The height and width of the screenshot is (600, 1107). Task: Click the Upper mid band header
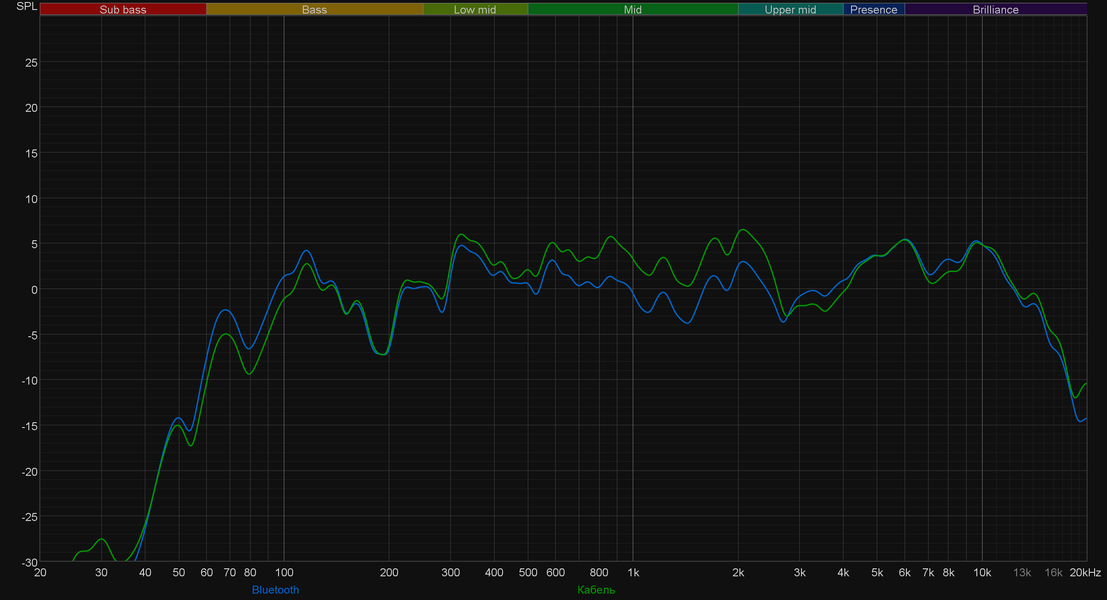[x=790, y=9]
